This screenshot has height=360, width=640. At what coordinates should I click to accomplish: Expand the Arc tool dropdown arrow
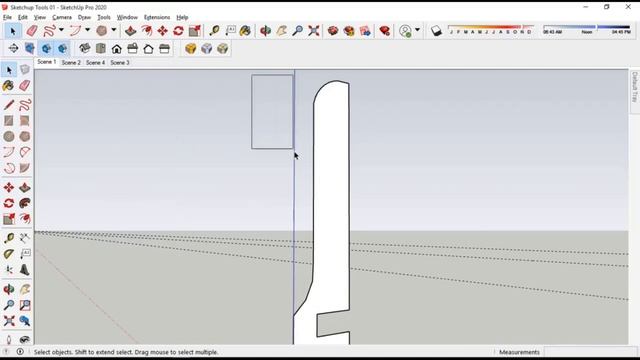(x=87, y=30)
